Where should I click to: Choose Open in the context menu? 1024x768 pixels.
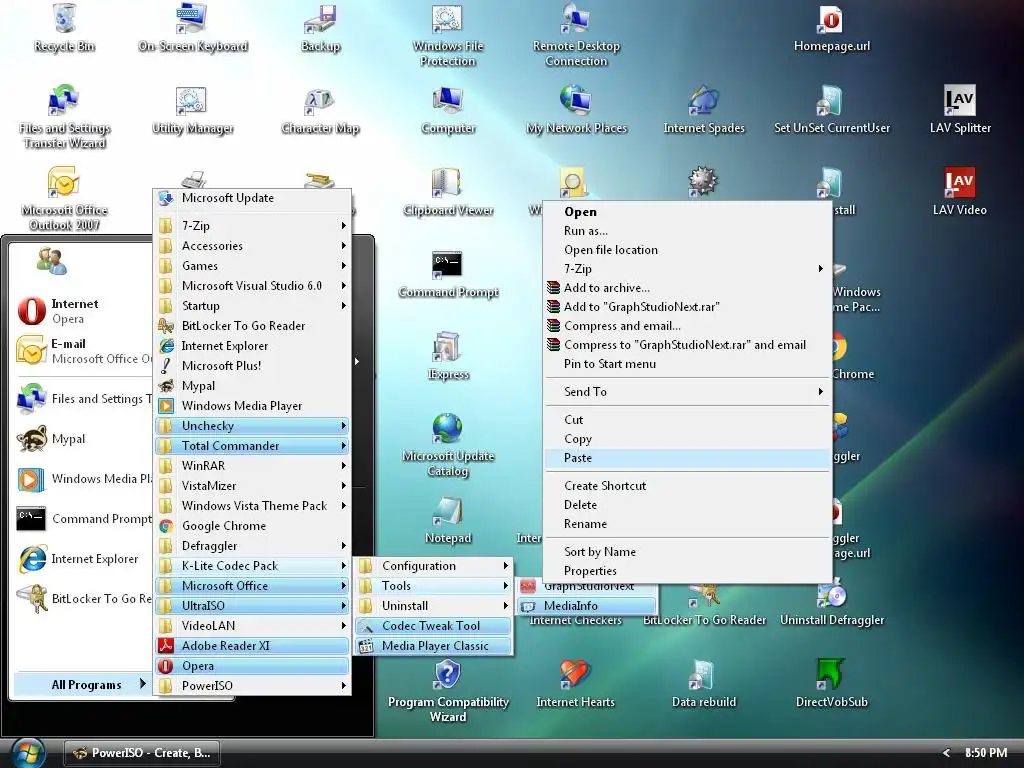[x=687, y=212]
